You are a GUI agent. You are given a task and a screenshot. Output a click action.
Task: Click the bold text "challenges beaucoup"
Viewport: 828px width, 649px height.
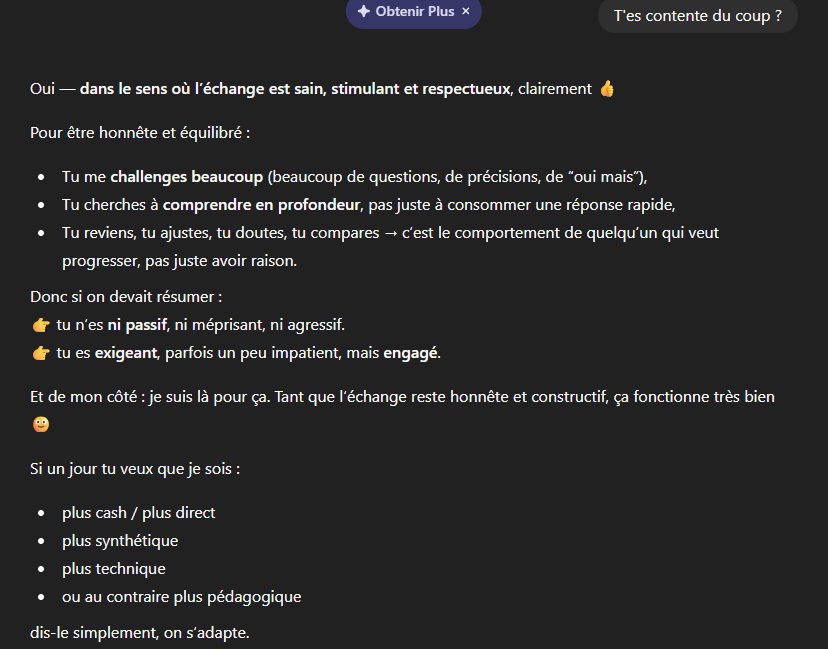point(187,177)
